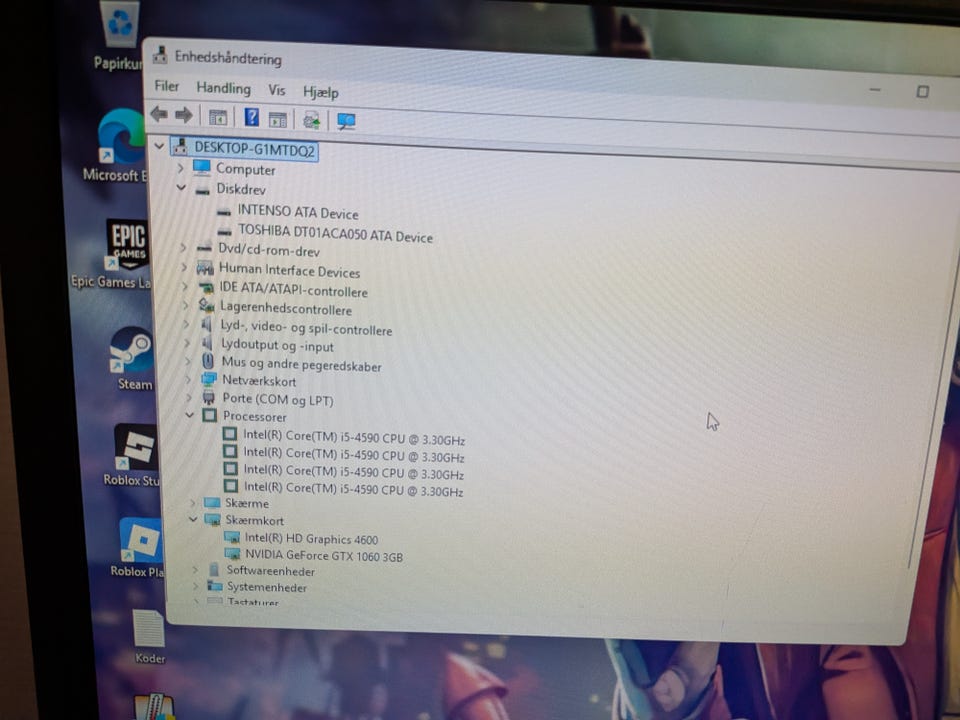Expand the Softwareenheder category
This screenshot has width=960, height=720.
(195, 569)
